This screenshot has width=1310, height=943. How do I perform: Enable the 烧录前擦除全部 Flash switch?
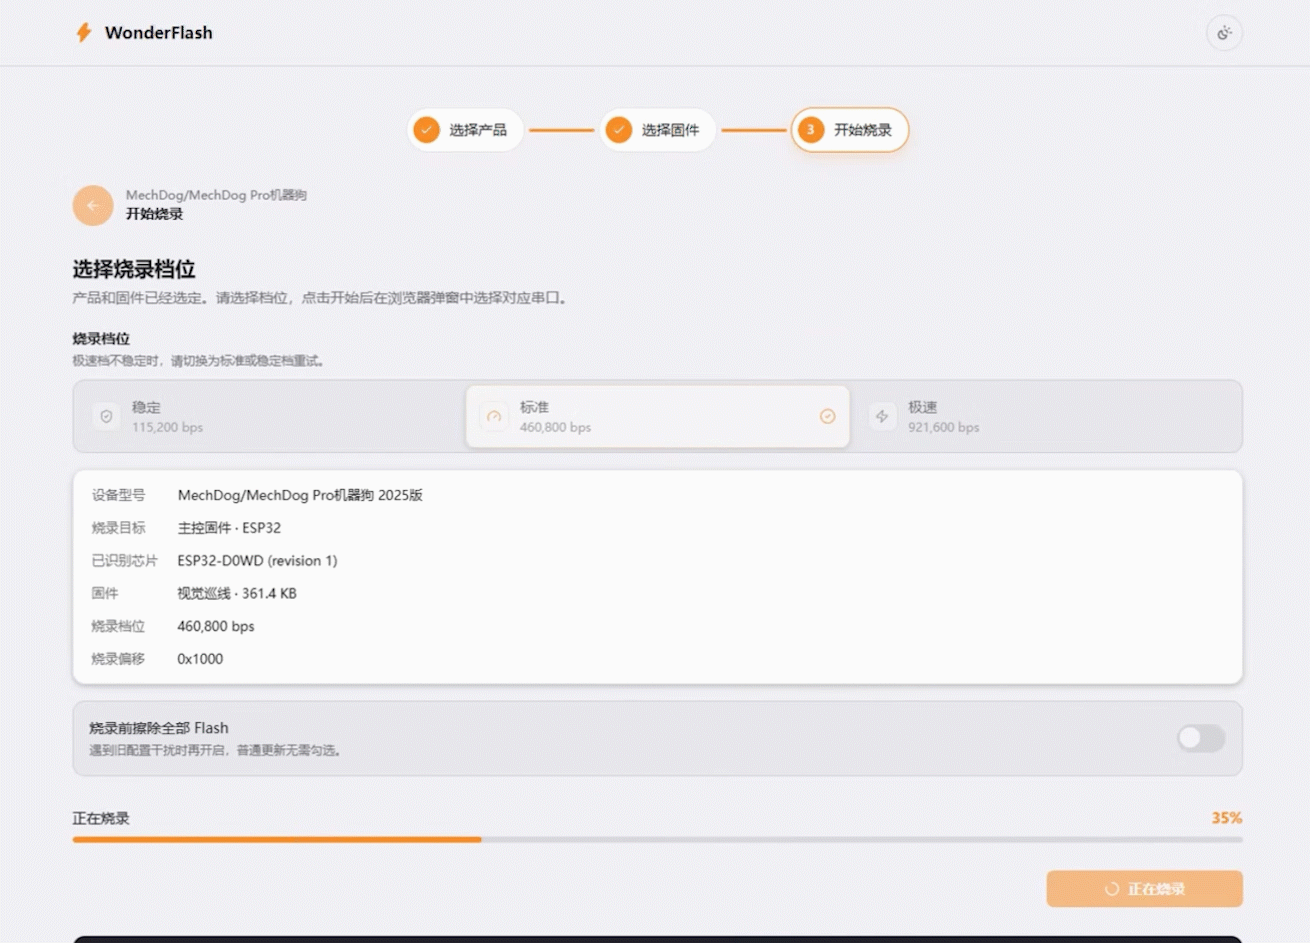pos(1201,738)
